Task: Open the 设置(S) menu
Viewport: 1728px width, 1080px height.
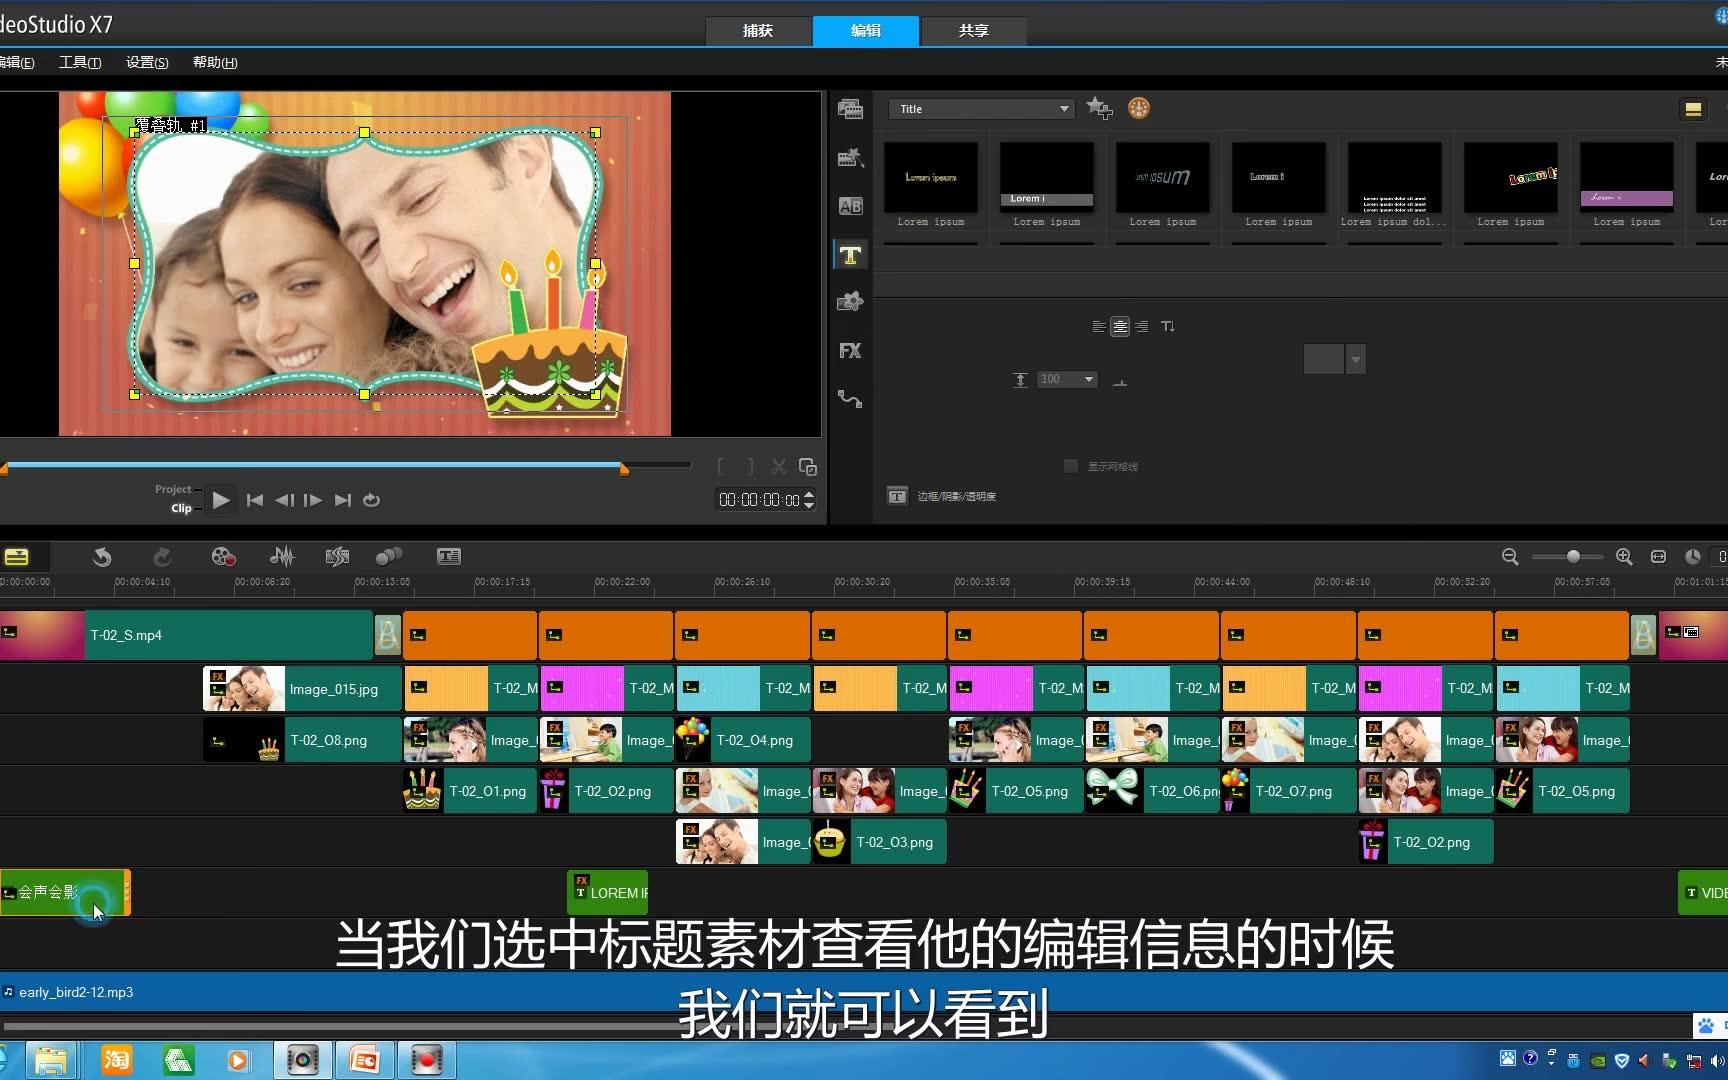Action: pyautogui.click(x=147, y=62)
